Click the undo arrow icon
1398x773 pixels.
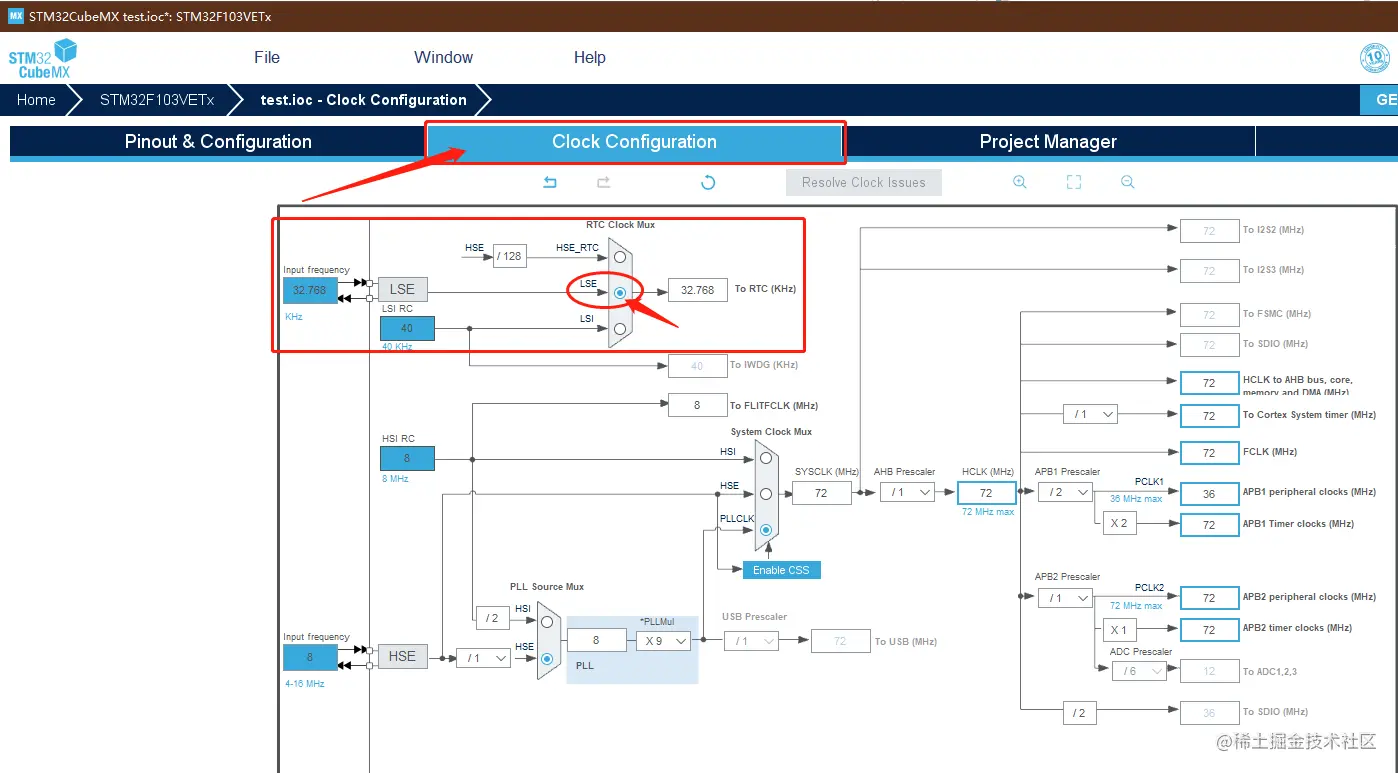pyautogui.click(x=550, y=182)
